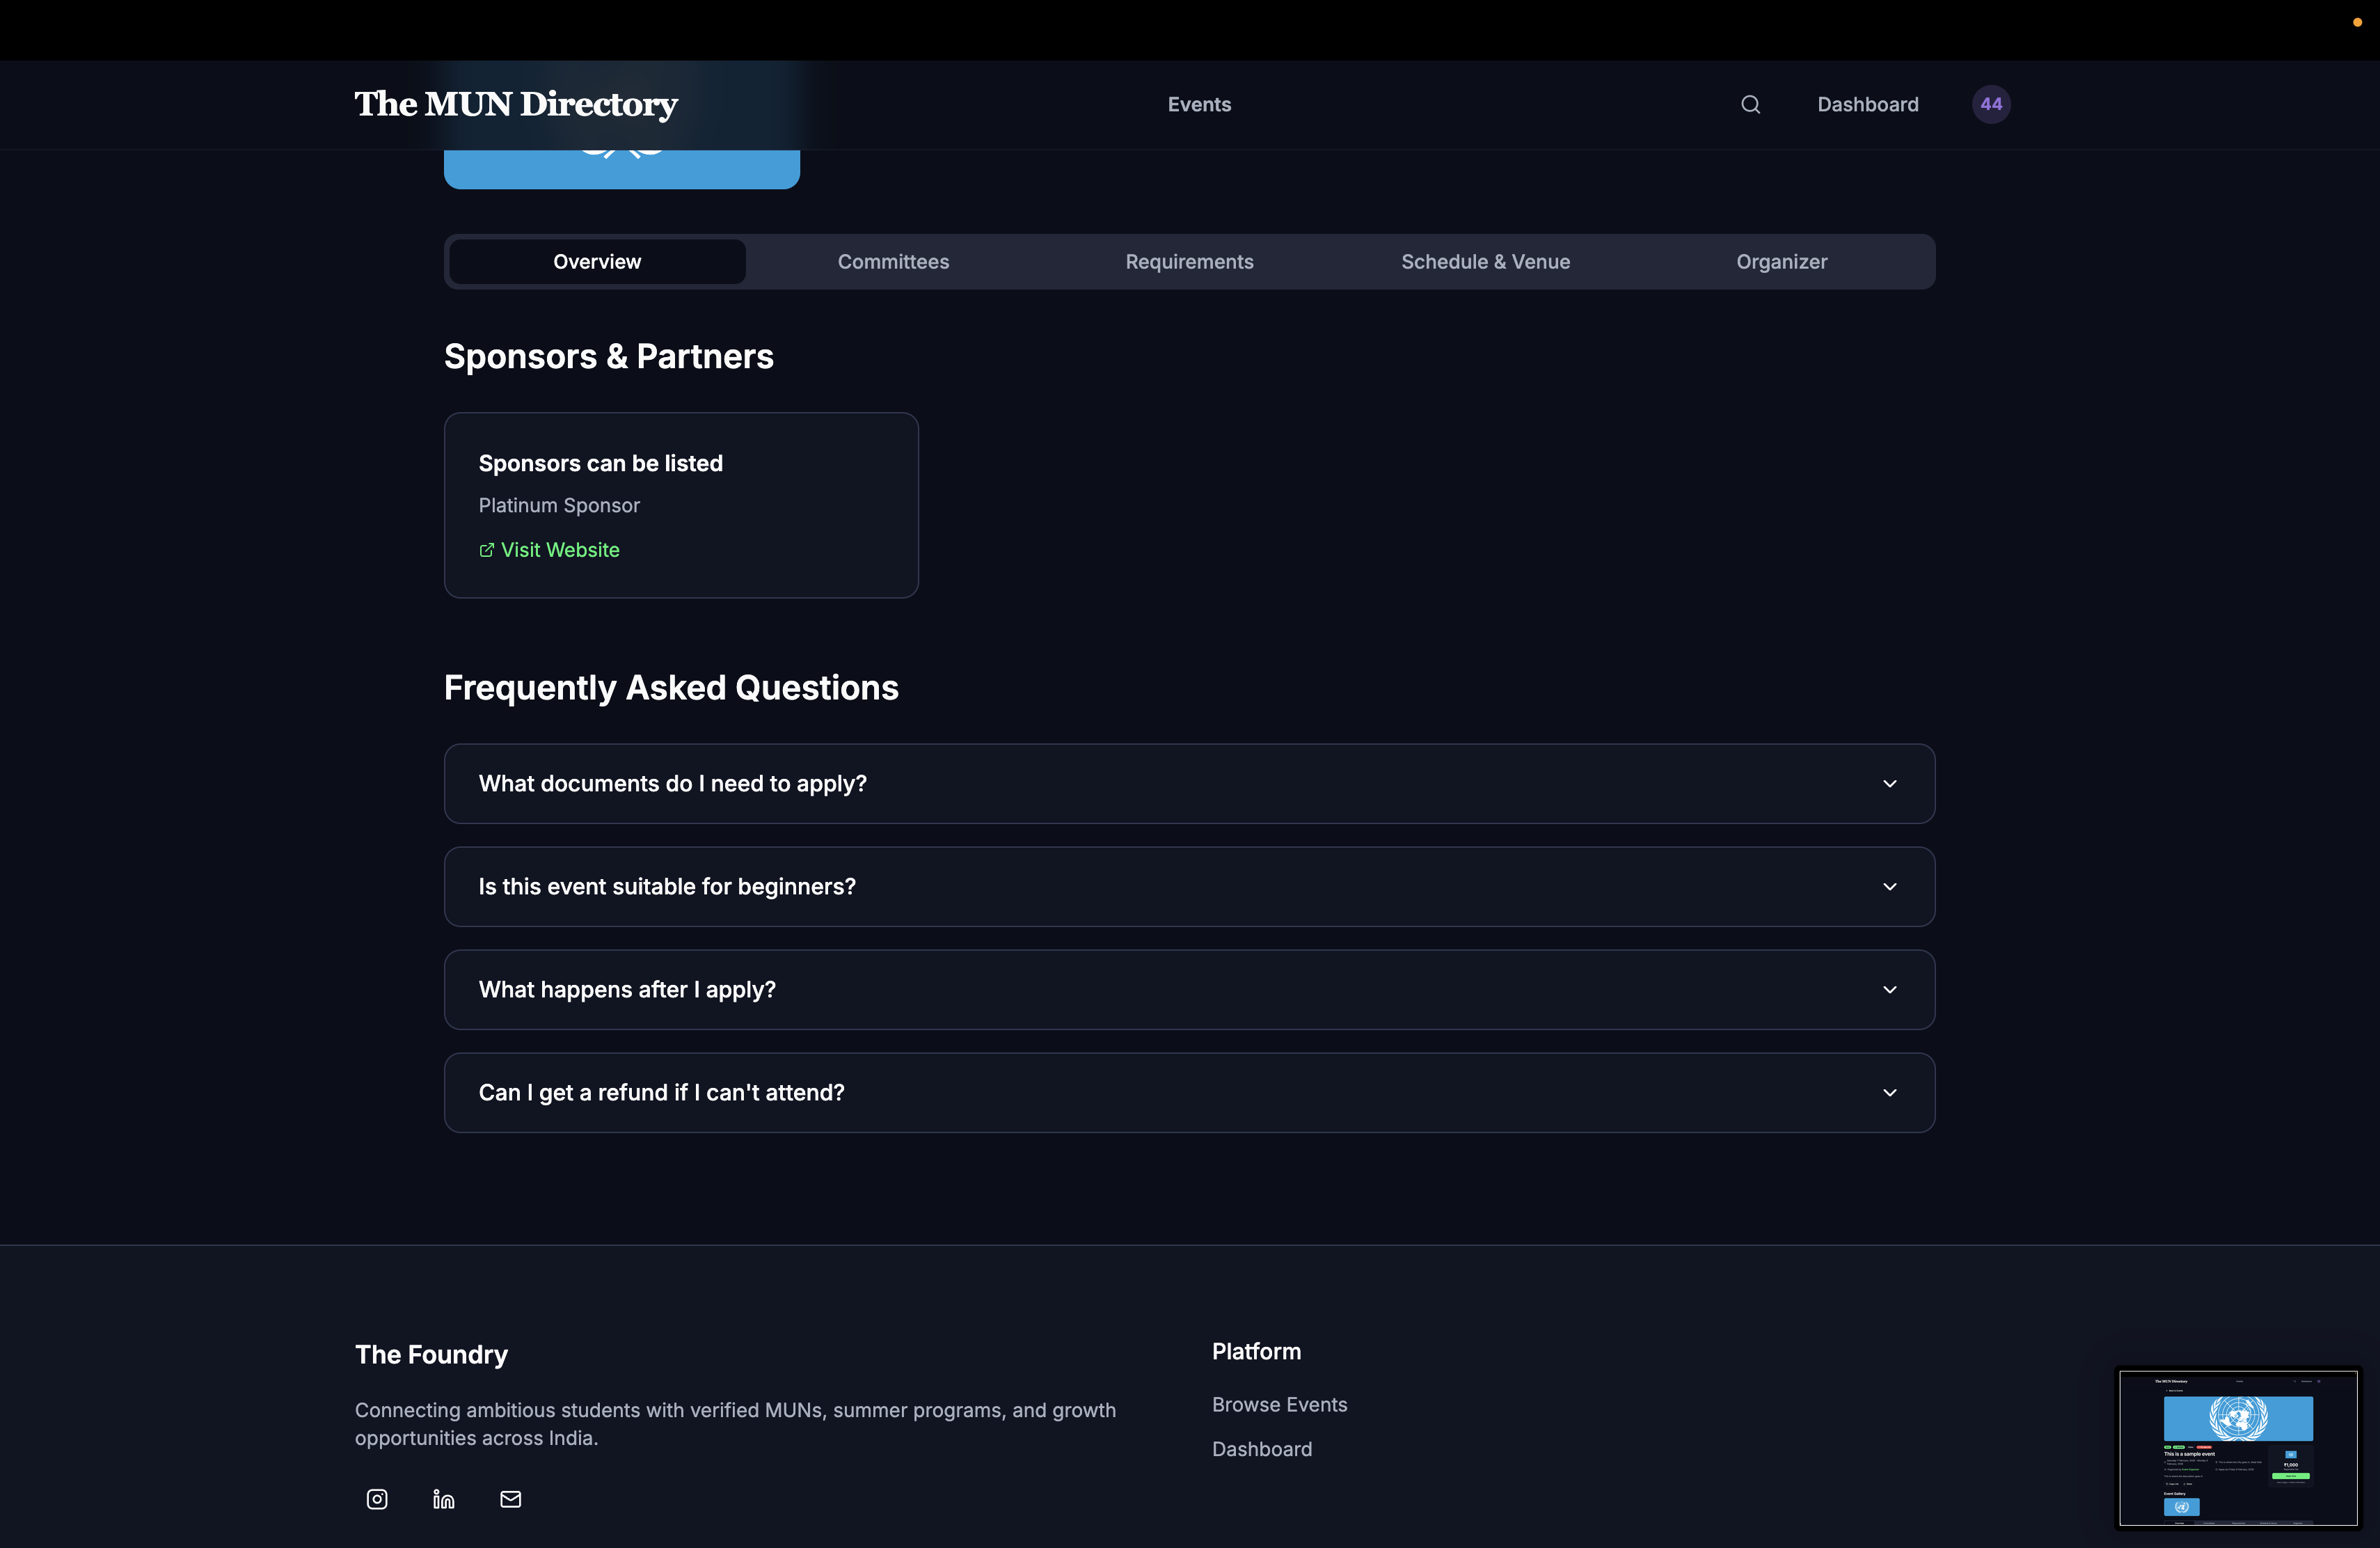Image resolution: width=2380 pixels, height=1548 pixels.
Task: Click the external link icon beside Visit Website
Action: point(486,550)
